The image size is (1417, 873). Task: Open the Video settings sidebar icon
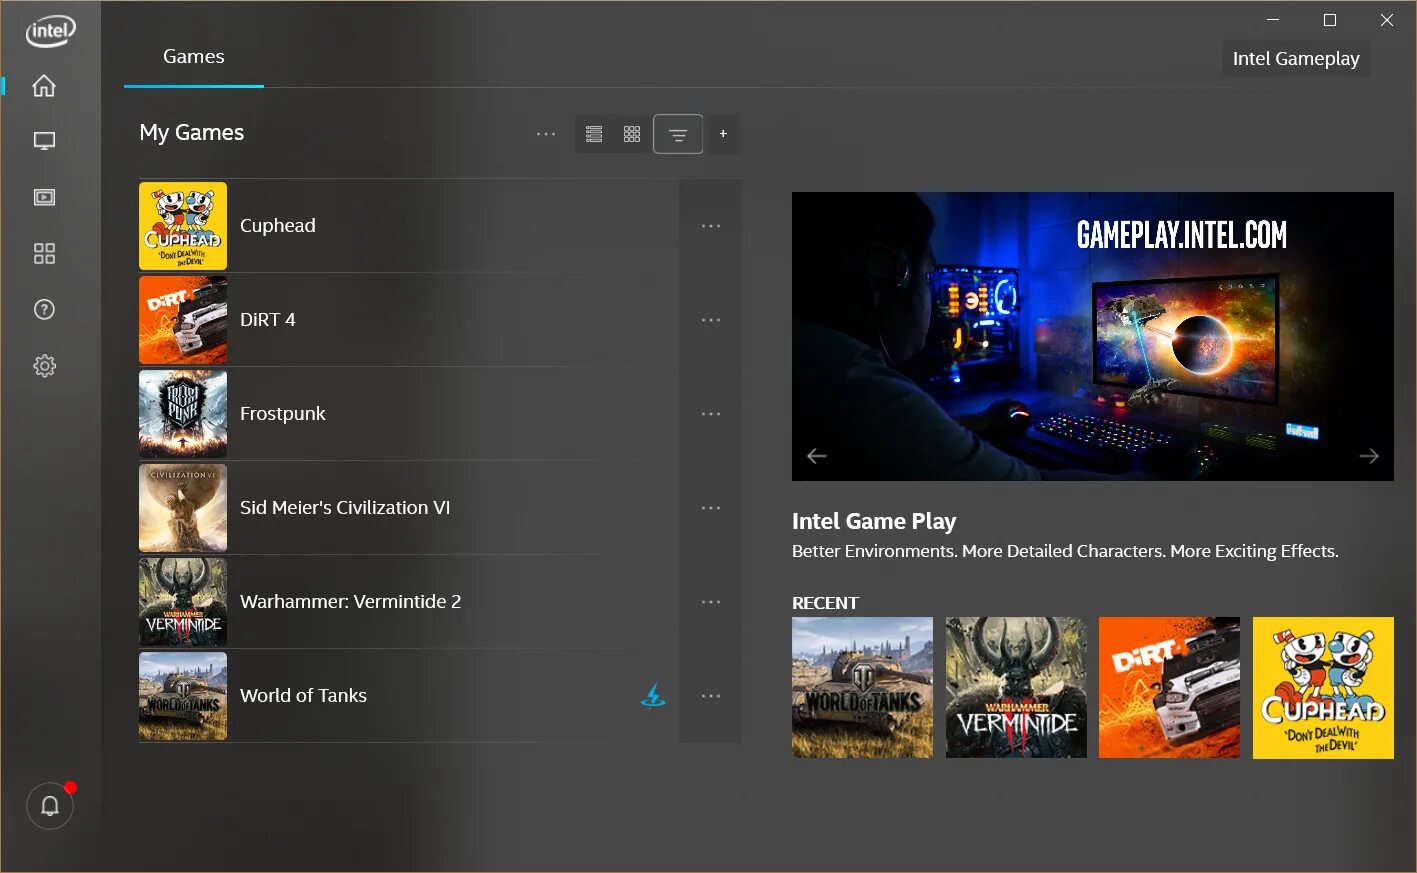(x=44, y=197)
